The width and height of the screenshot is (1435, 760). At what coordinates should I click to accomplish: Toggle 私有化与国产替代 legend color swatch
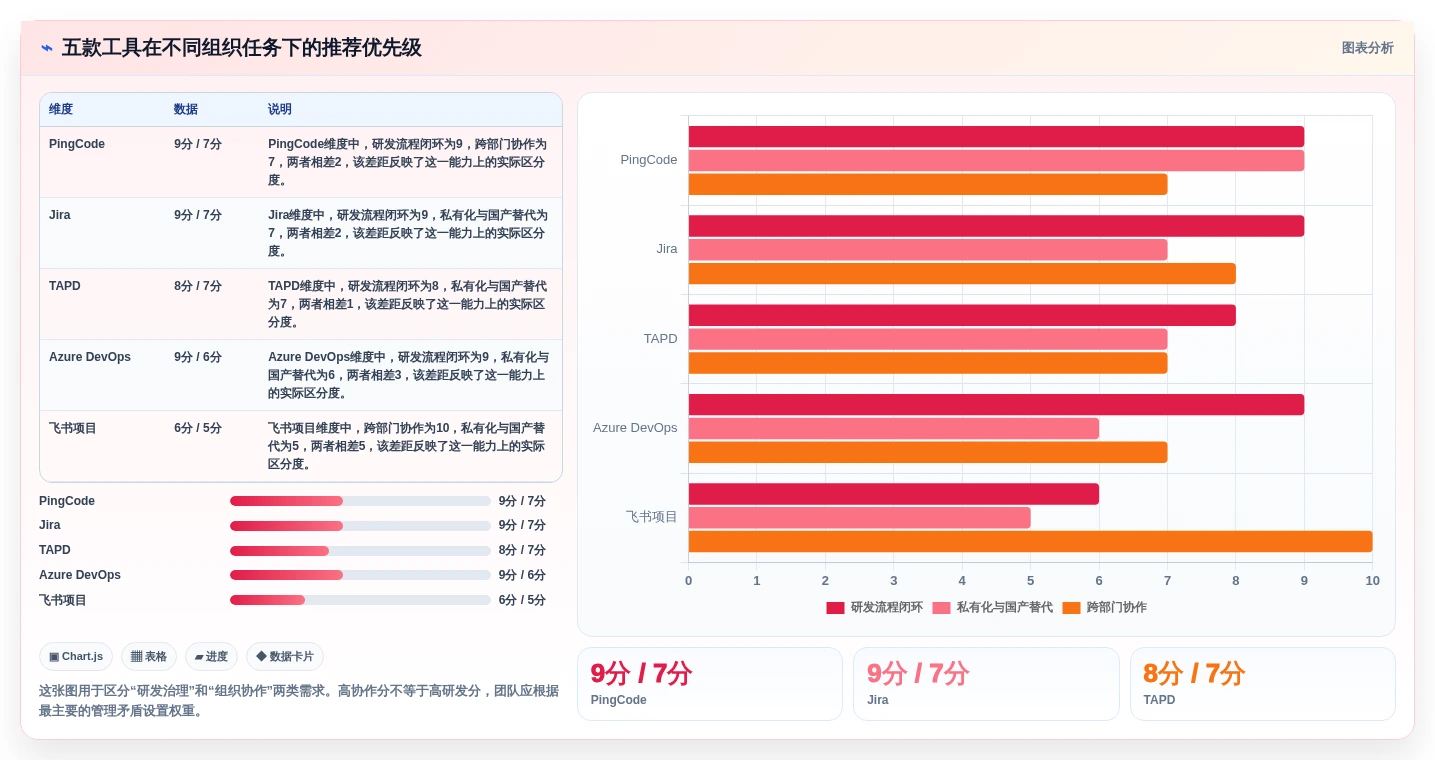click(941, 608)
